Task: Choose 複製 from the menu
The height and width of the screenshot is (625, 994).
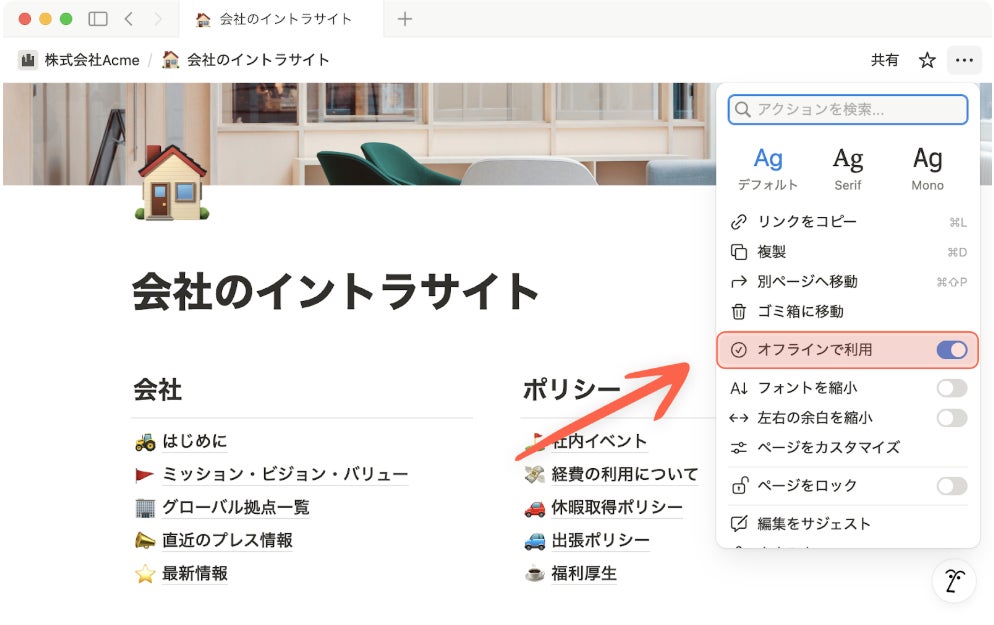Action: [x=848, y=252]
